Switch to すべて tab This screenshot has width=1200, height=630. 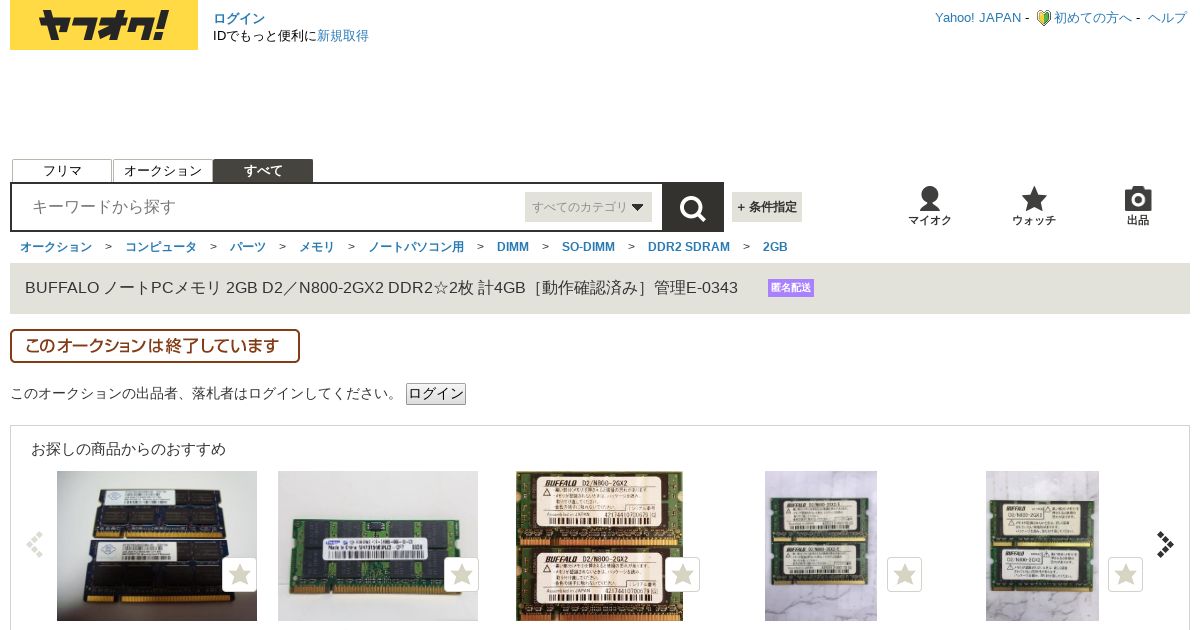tap(263, 171)
